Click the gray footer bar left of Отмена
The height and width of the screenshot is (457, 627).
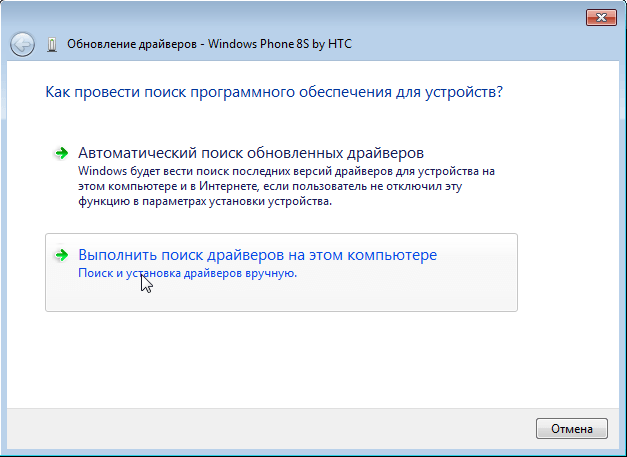[x=268, y=429]
